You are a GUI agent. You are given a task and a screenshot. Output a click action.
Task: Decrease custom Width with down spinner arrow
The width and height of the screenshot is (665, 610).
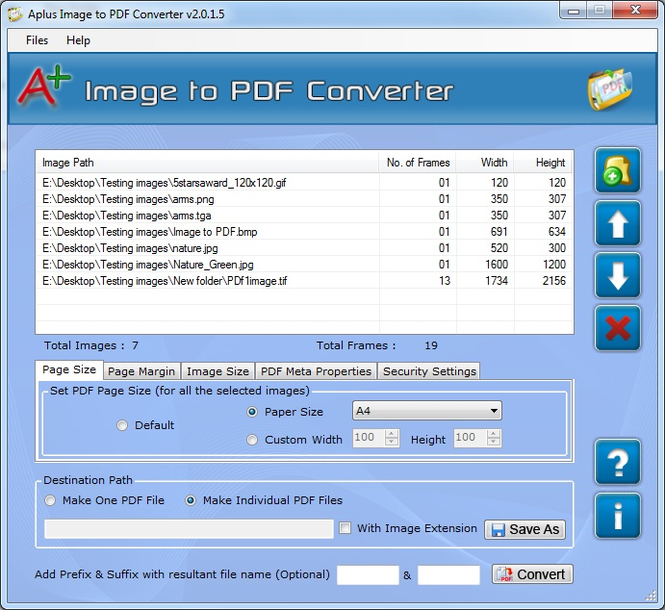coord(391,442)
